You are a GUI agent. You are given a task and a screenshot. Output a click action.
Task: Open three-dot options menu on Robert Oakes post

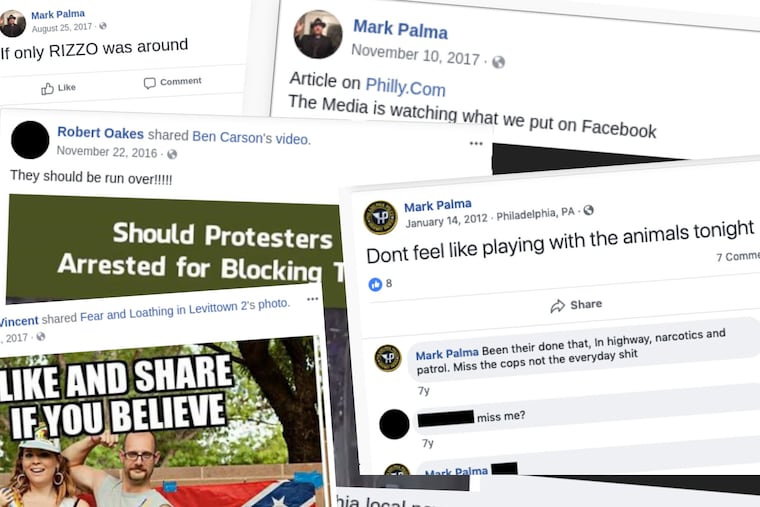[476, 143]
